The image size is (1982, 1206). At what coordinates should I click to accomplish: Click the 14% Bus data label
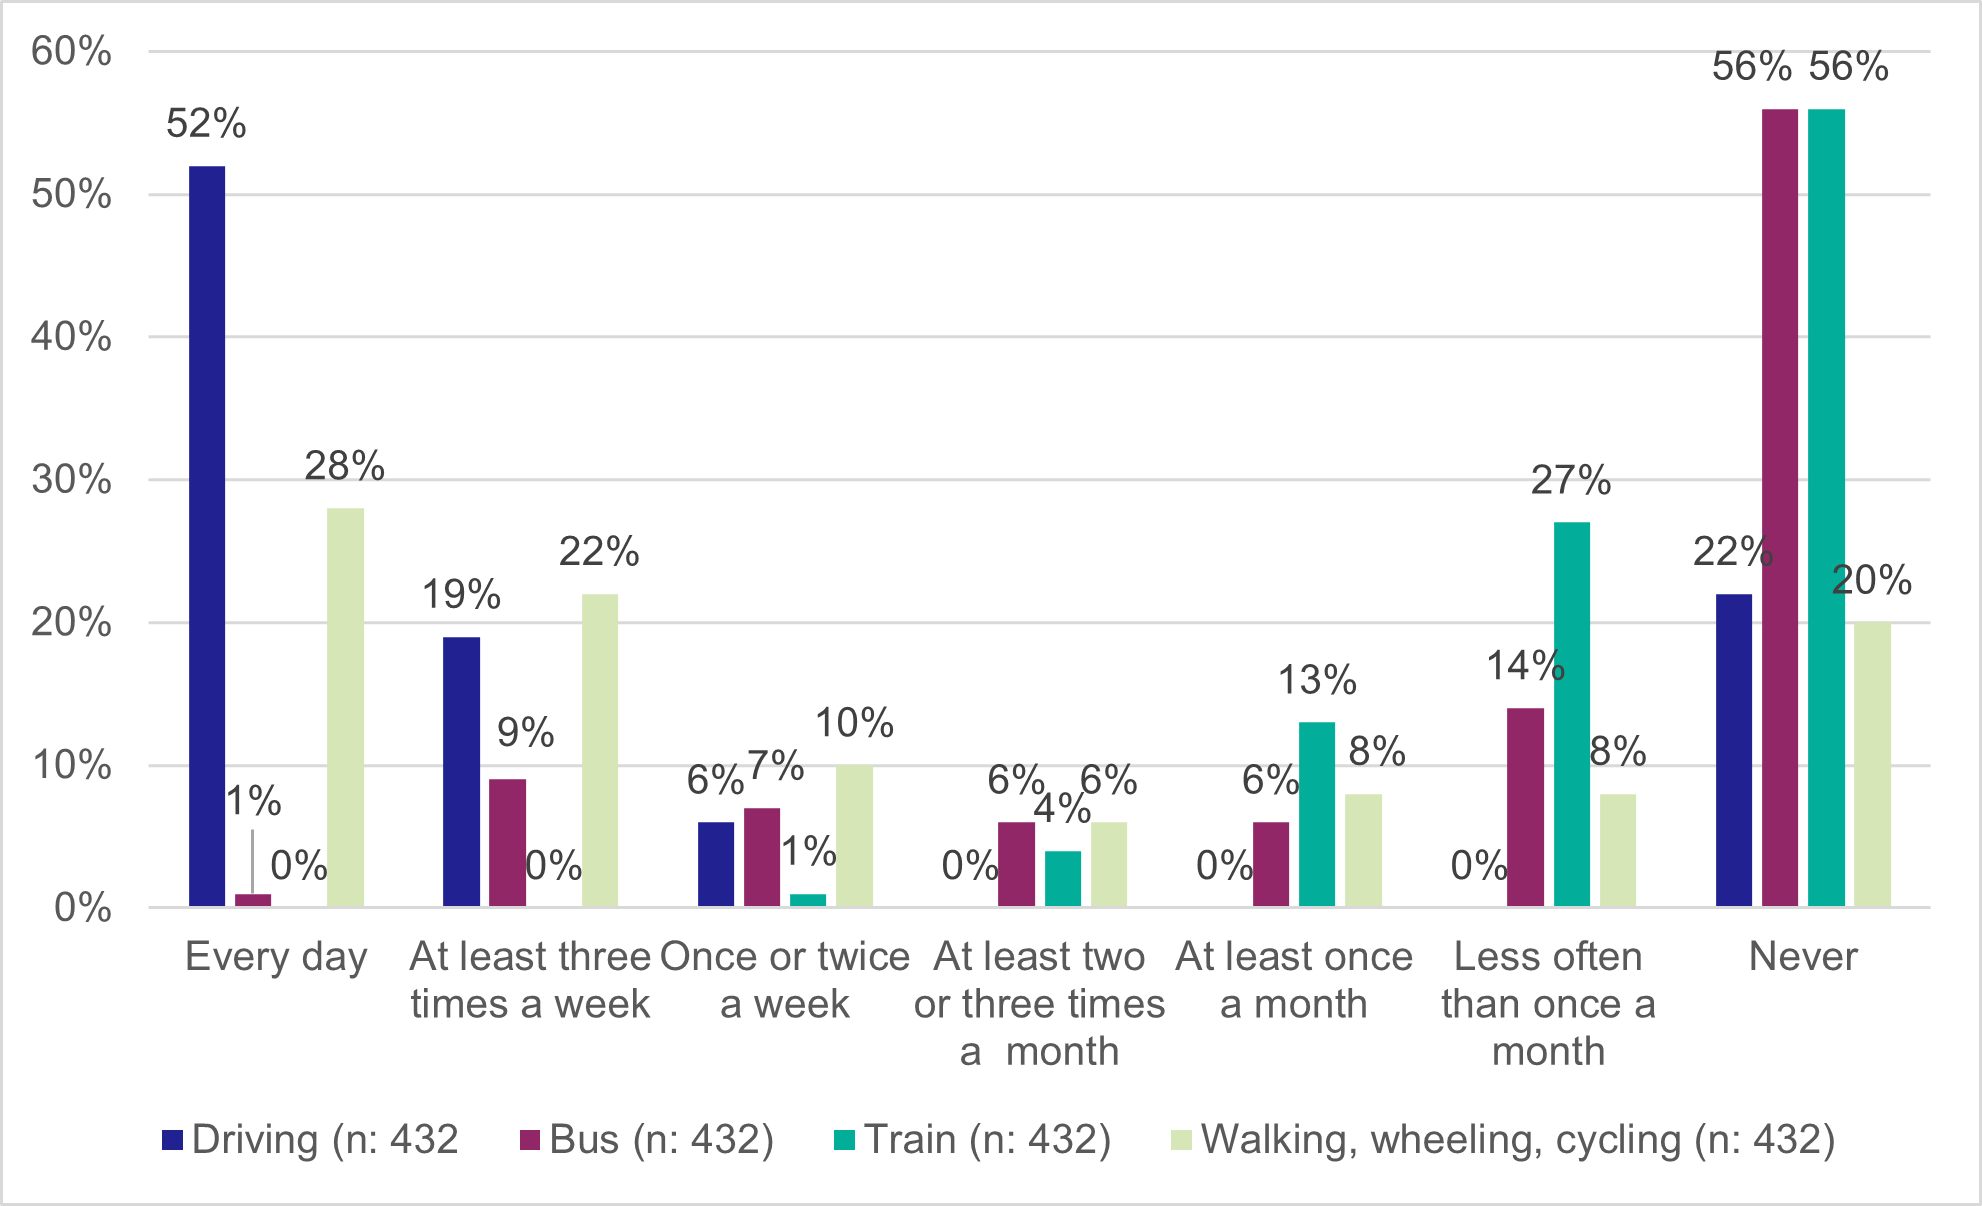(1525, 666)
